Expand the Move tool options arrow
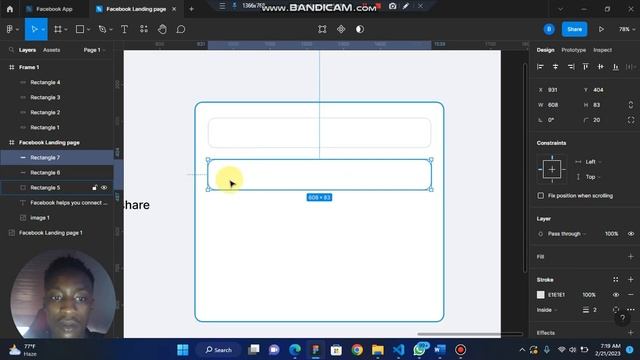The height and width of the screenshot is (360, 640). [43, 30]
